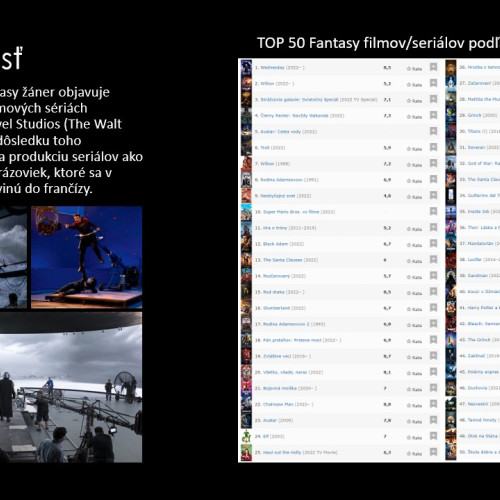Select the cloudy virtual stage set photo

(71, 387)
